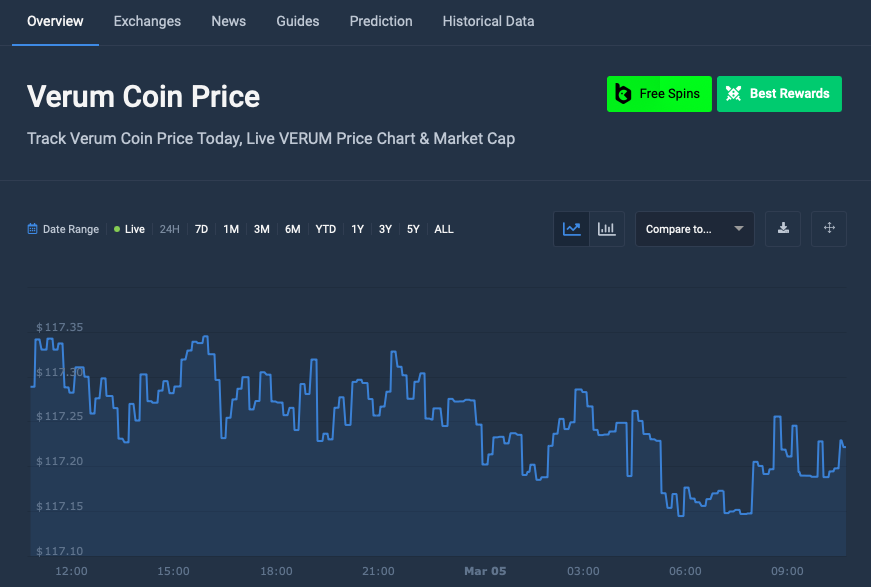Viewport: 871px width, 587px height.
Task: Select the 24H timeframe
Action: click(169, 229)
